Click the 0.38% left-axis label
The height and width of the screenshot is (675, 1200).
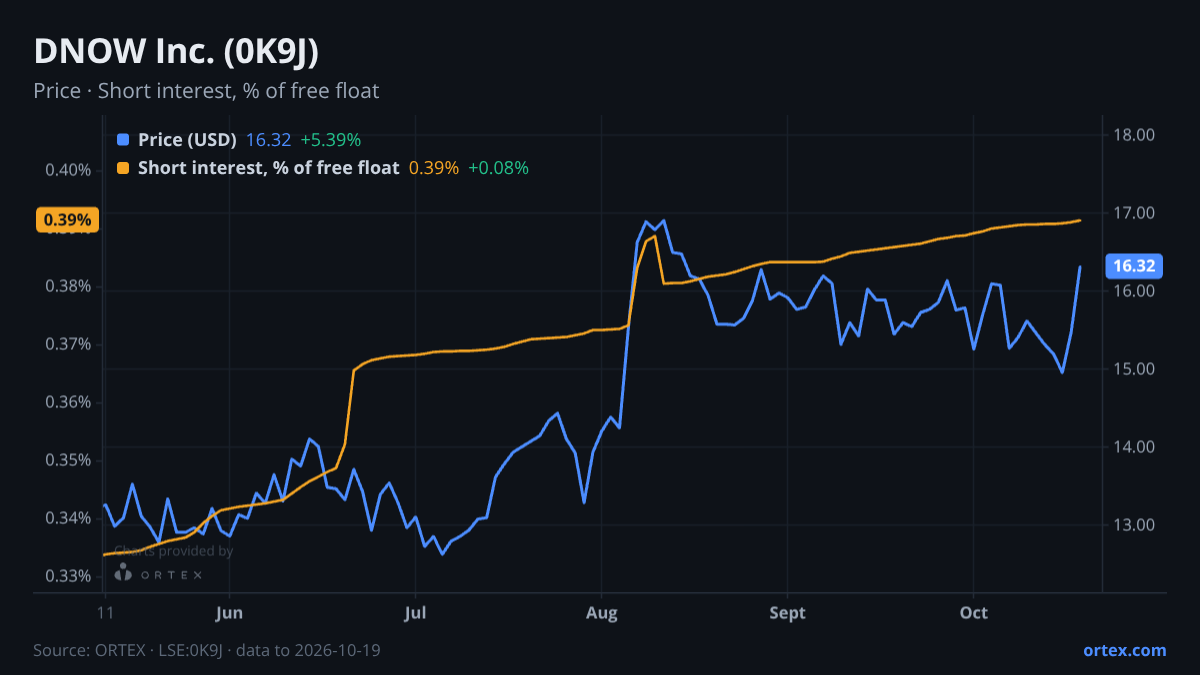[69, 287]
